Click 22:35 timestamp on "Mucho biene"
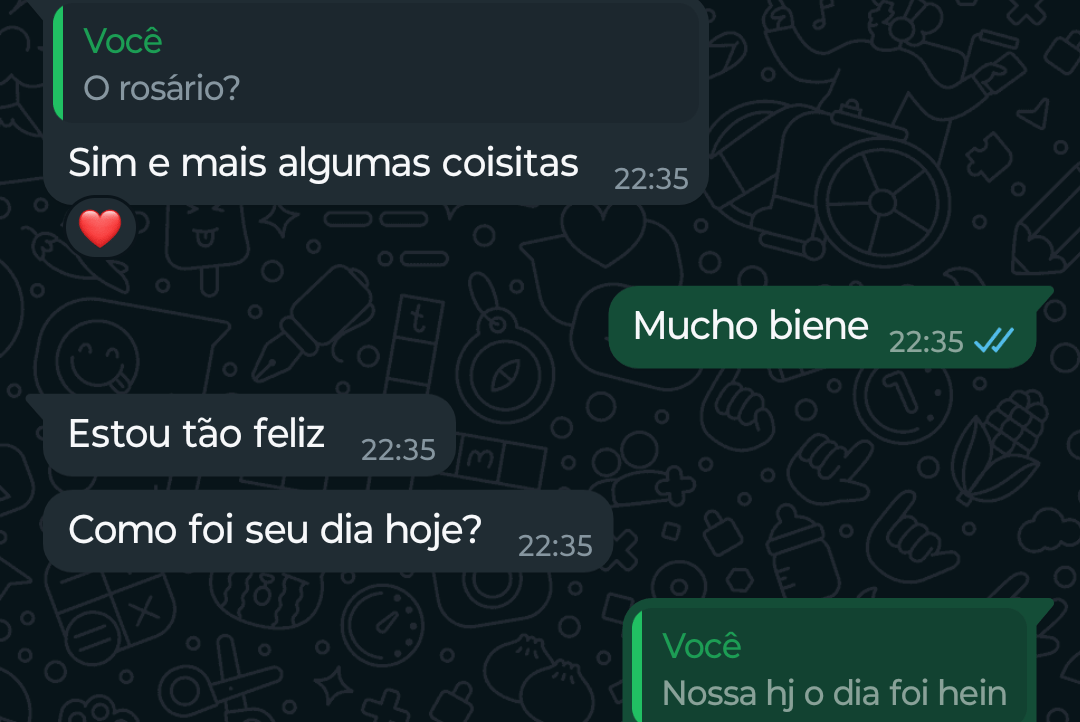Image resolution: width=1080 pixels, height=722 pixels. (926, 343)
